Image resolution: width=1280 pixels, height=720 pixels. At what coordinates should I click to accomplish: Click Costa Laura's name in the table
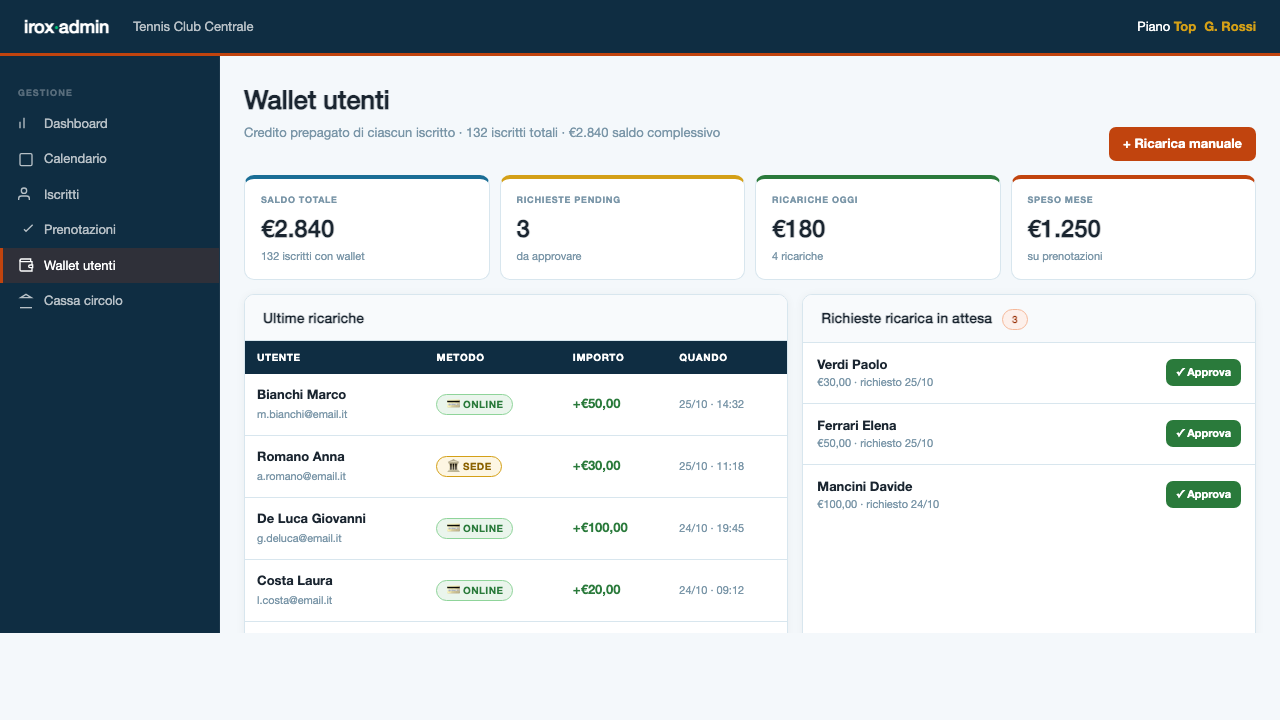click(x=295, y=581)
